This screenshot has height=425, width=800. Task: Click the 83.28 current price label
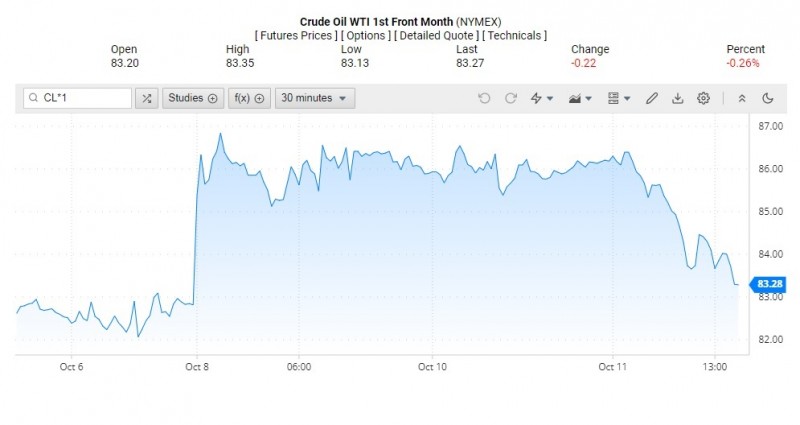767,284
